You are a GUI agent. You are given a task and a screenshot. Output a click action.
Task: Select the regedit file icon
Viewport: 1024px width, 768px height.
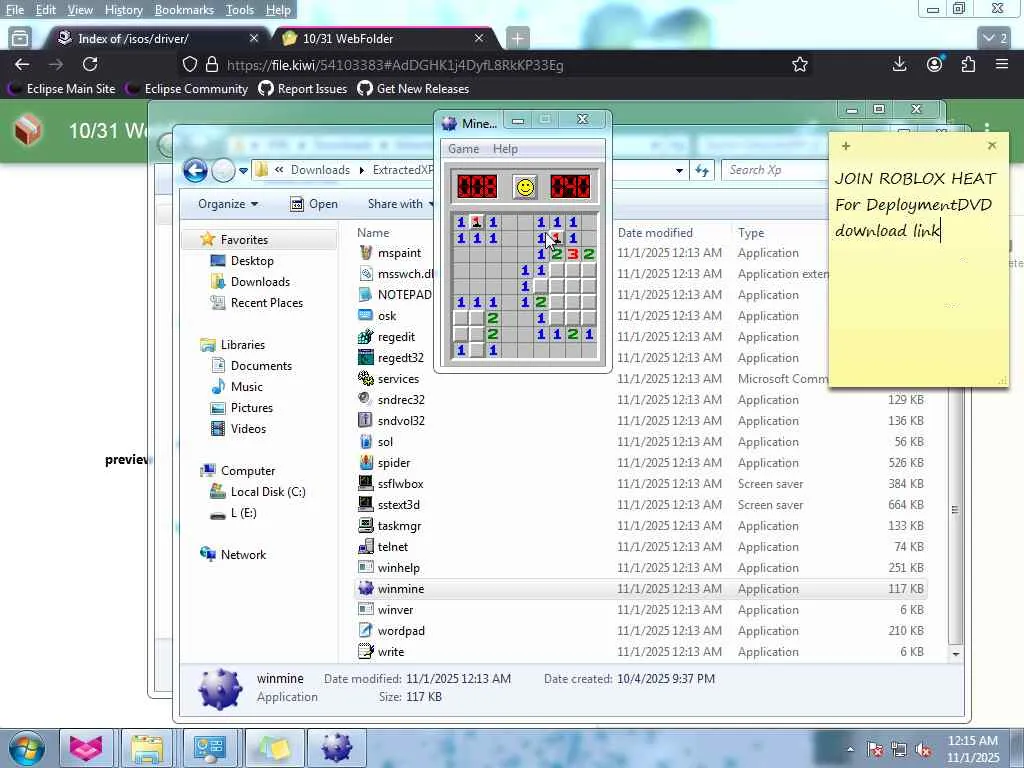366,337
